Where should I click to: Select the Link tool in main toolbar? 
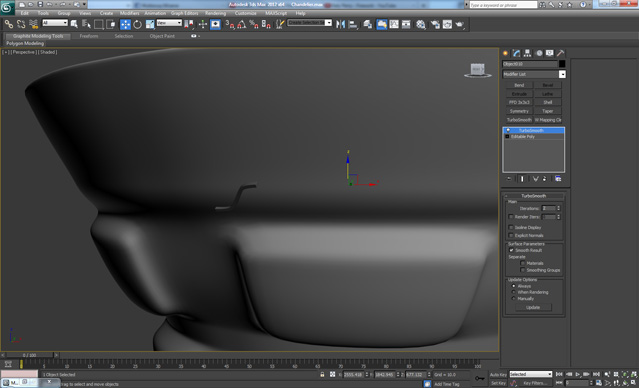coord(8,24)
